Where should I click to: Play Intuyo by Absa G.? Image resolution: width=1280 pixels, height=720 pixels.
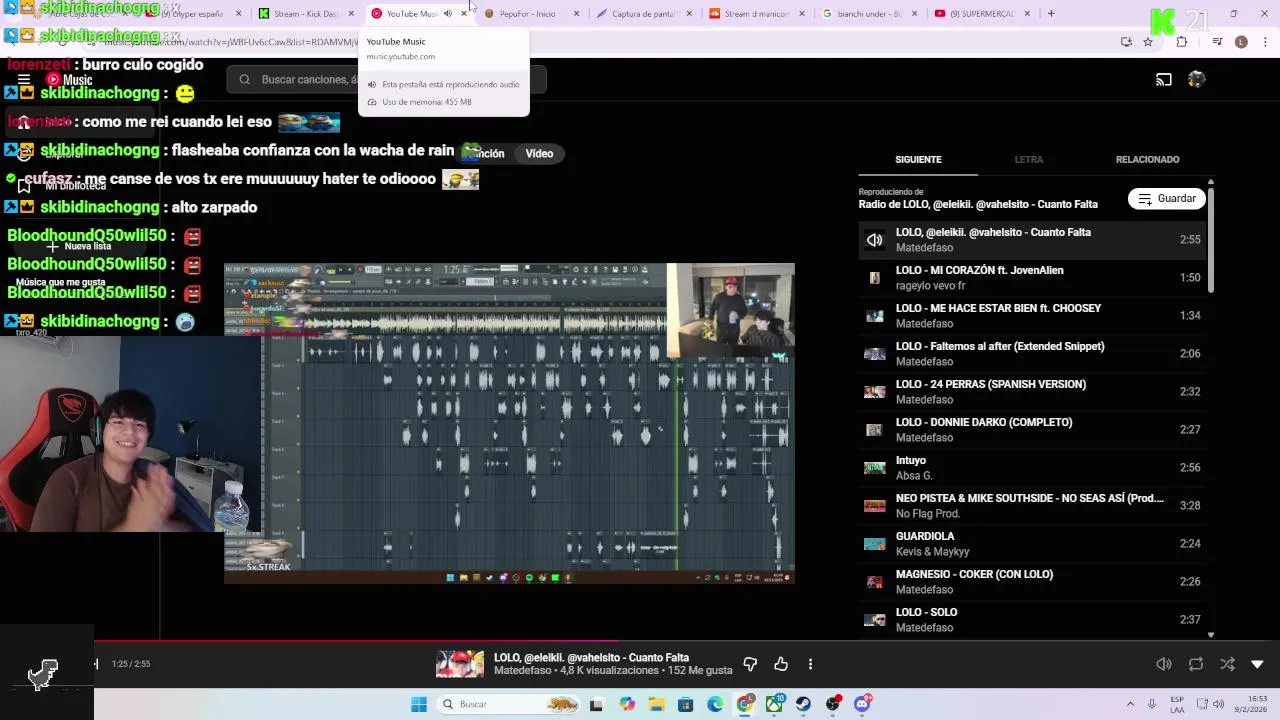pos(1032,467)
